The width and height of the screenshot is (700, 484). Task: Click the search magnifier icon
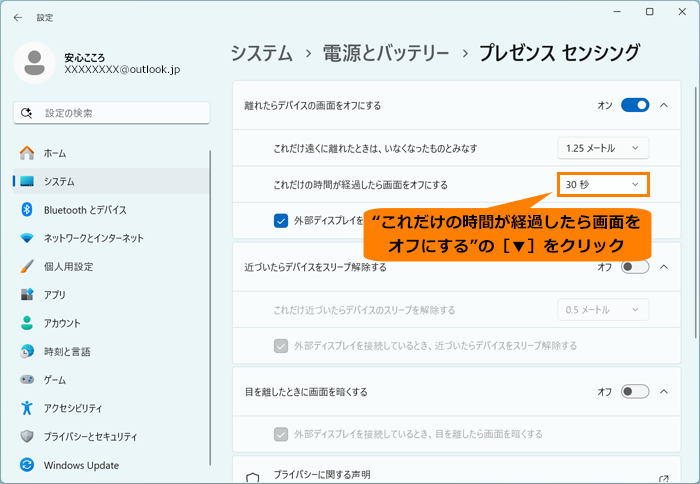pos(26,113)
